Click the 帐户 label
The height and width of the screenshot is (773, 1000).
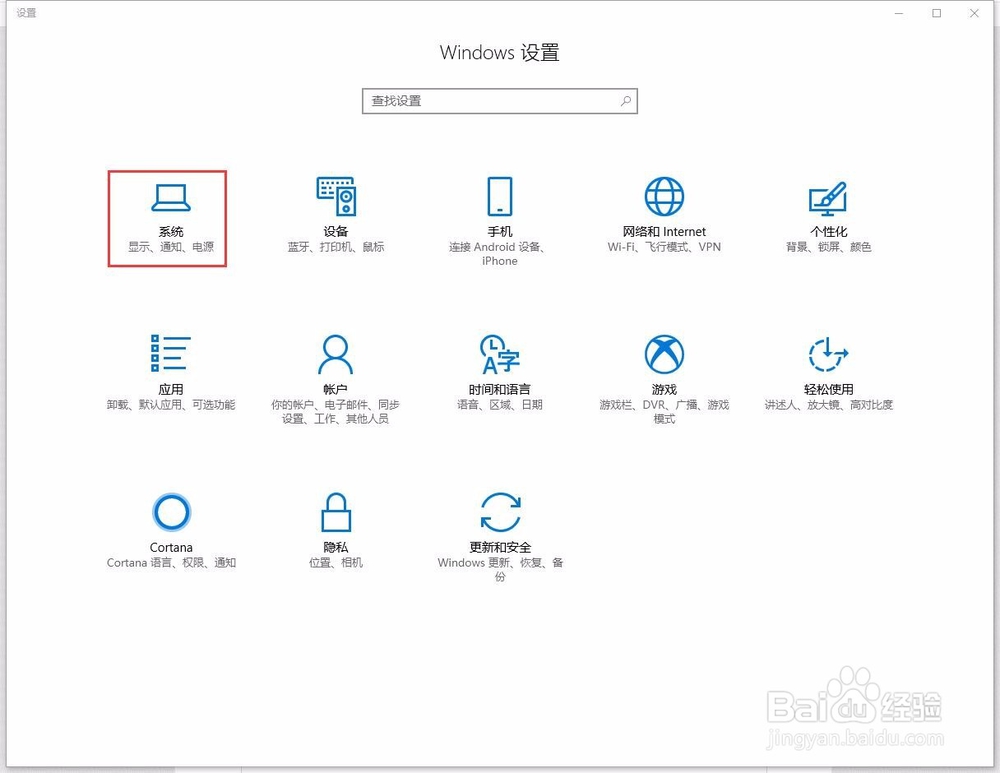pyautogui.click(x=335, y=389)
